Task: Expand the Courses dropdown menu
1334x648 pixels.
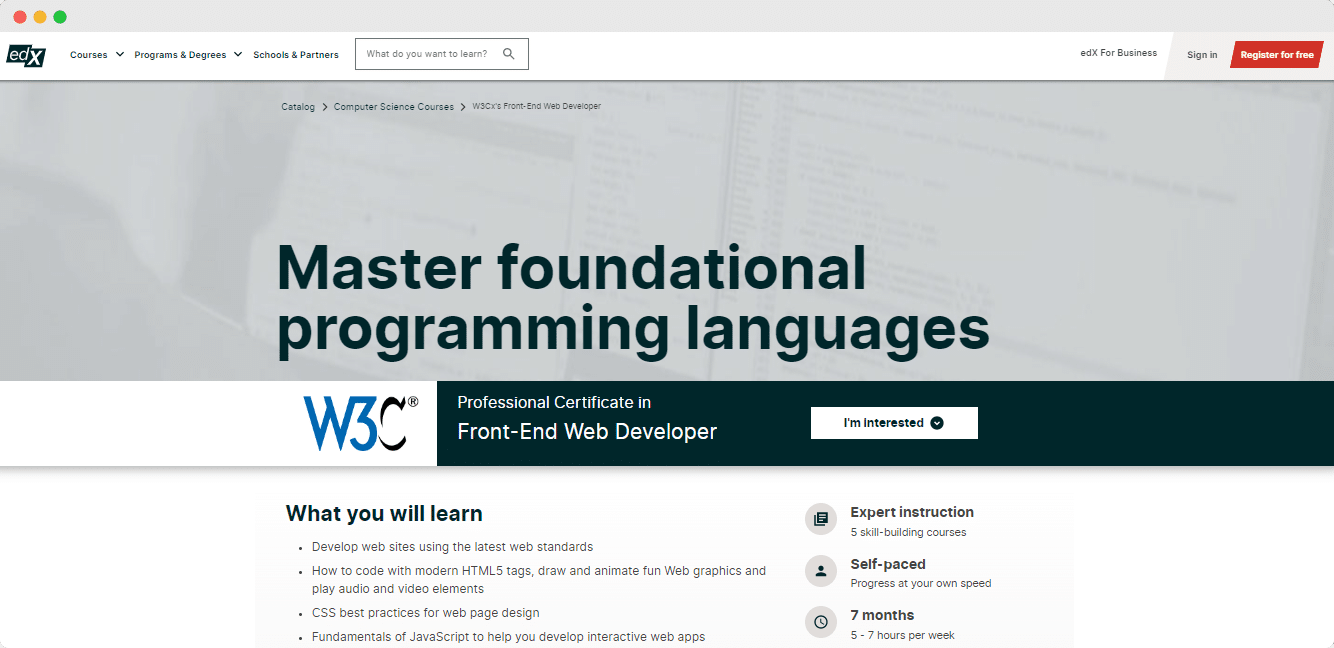Action: coord(97,55)
